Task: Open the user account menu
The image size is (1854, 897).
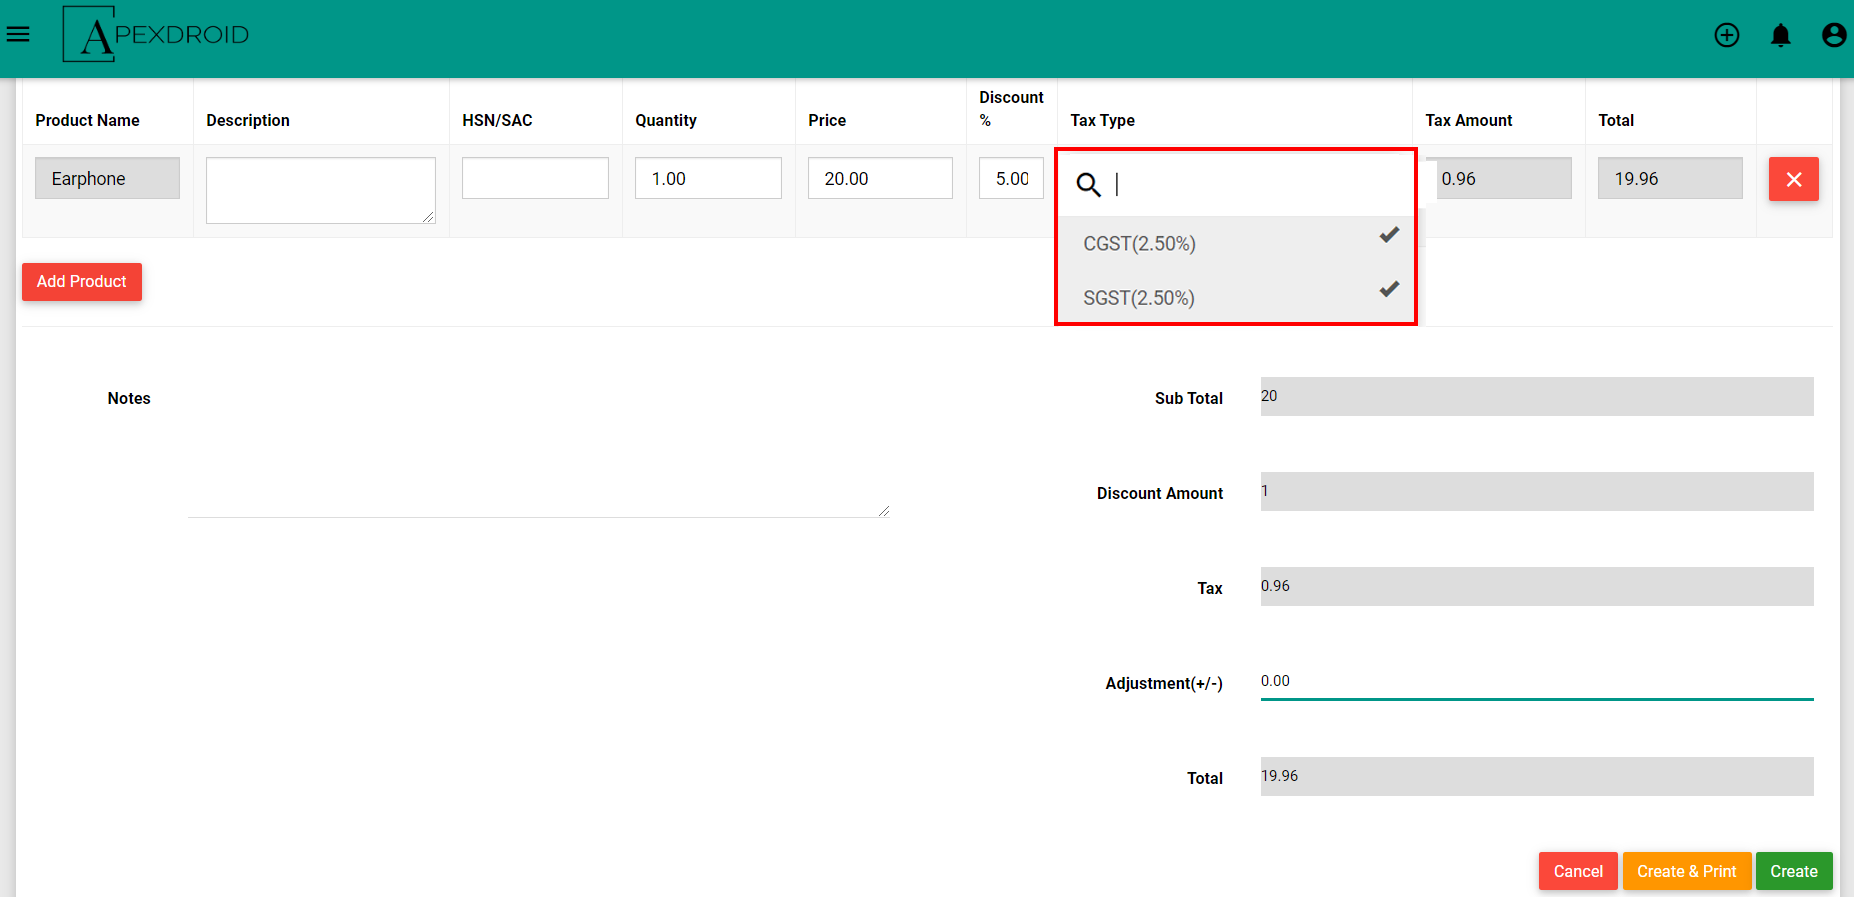Action: (1834, 35)
